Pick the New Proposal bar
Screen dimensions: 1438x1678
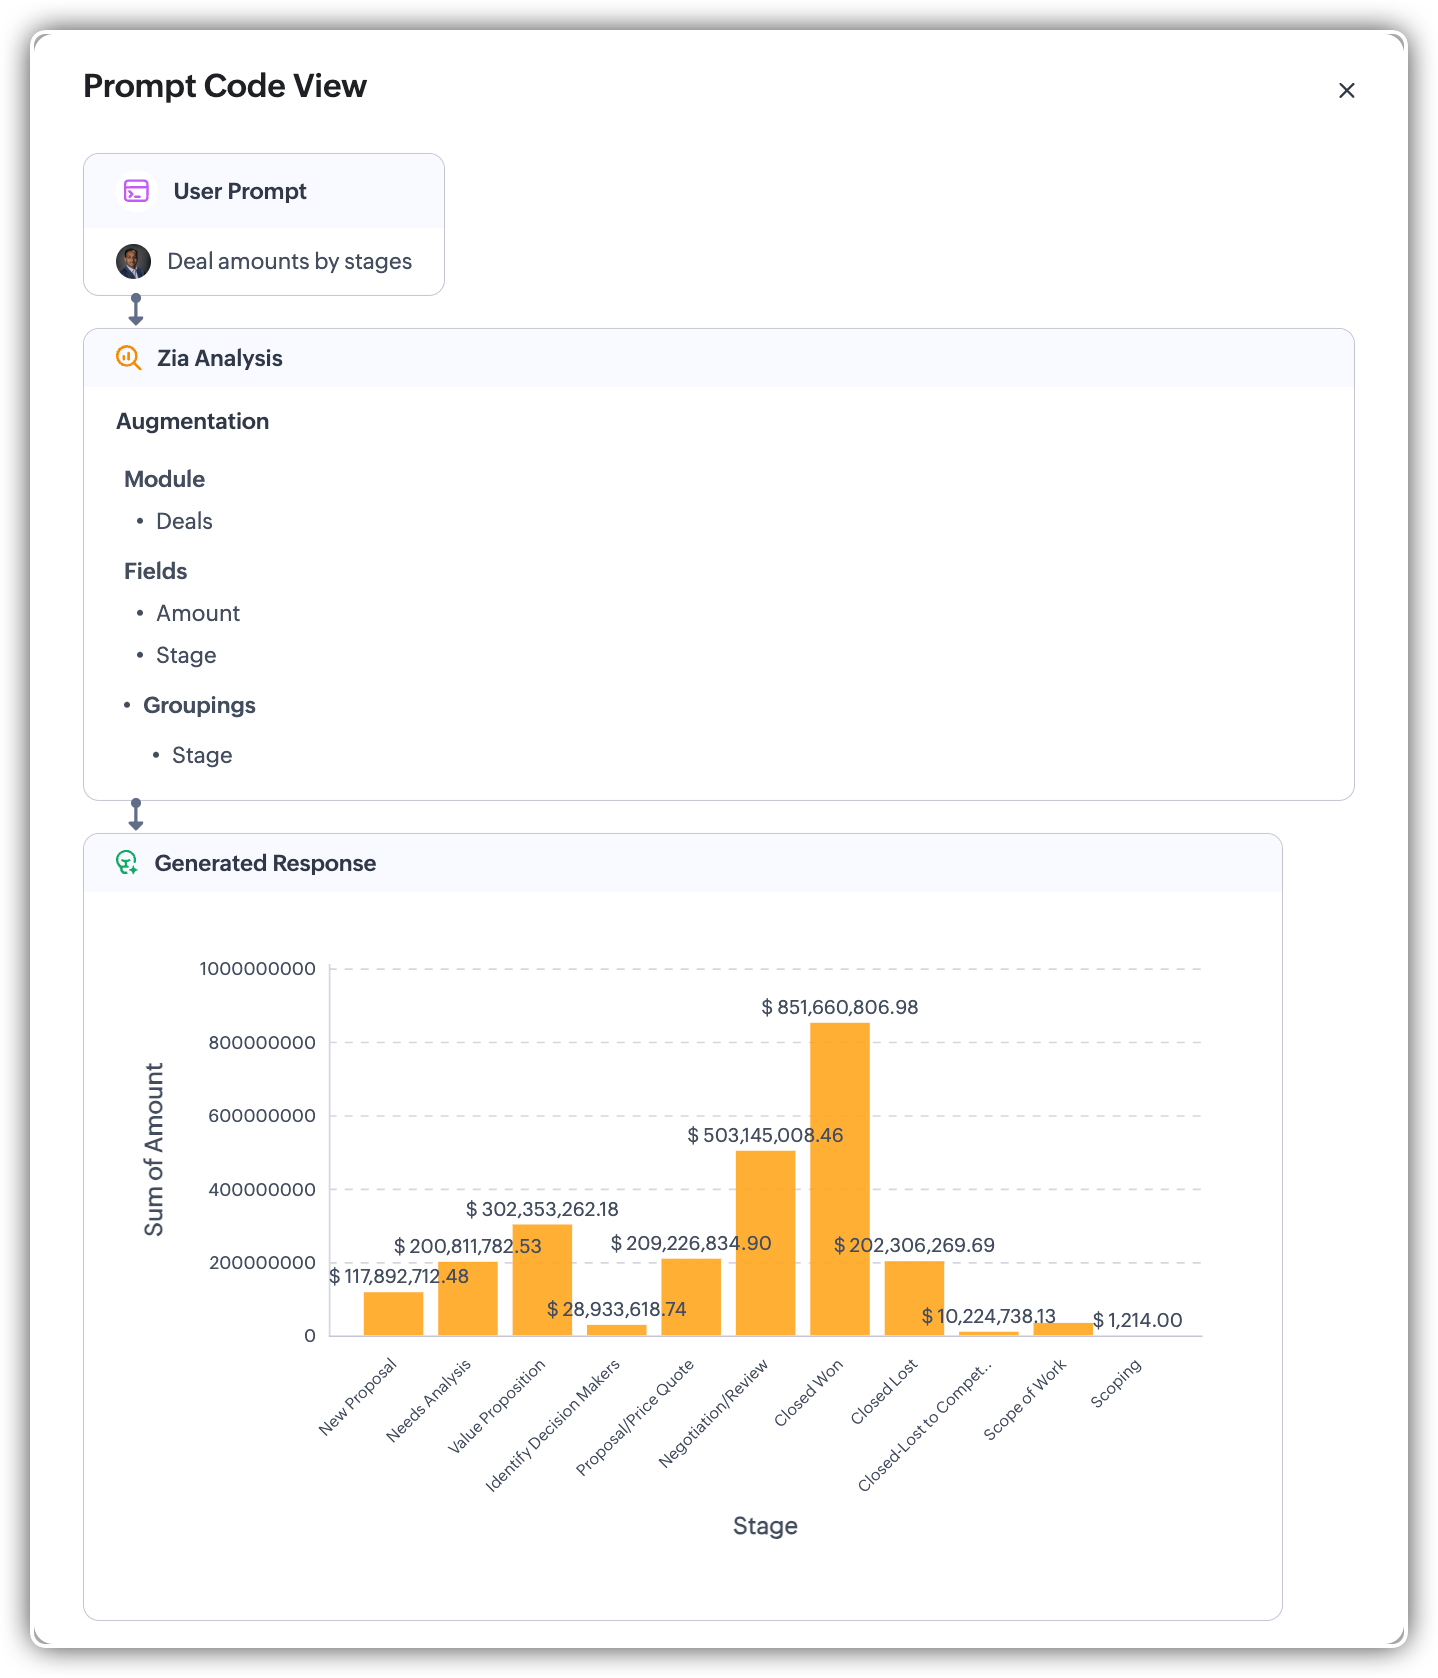coord(393,1314)
